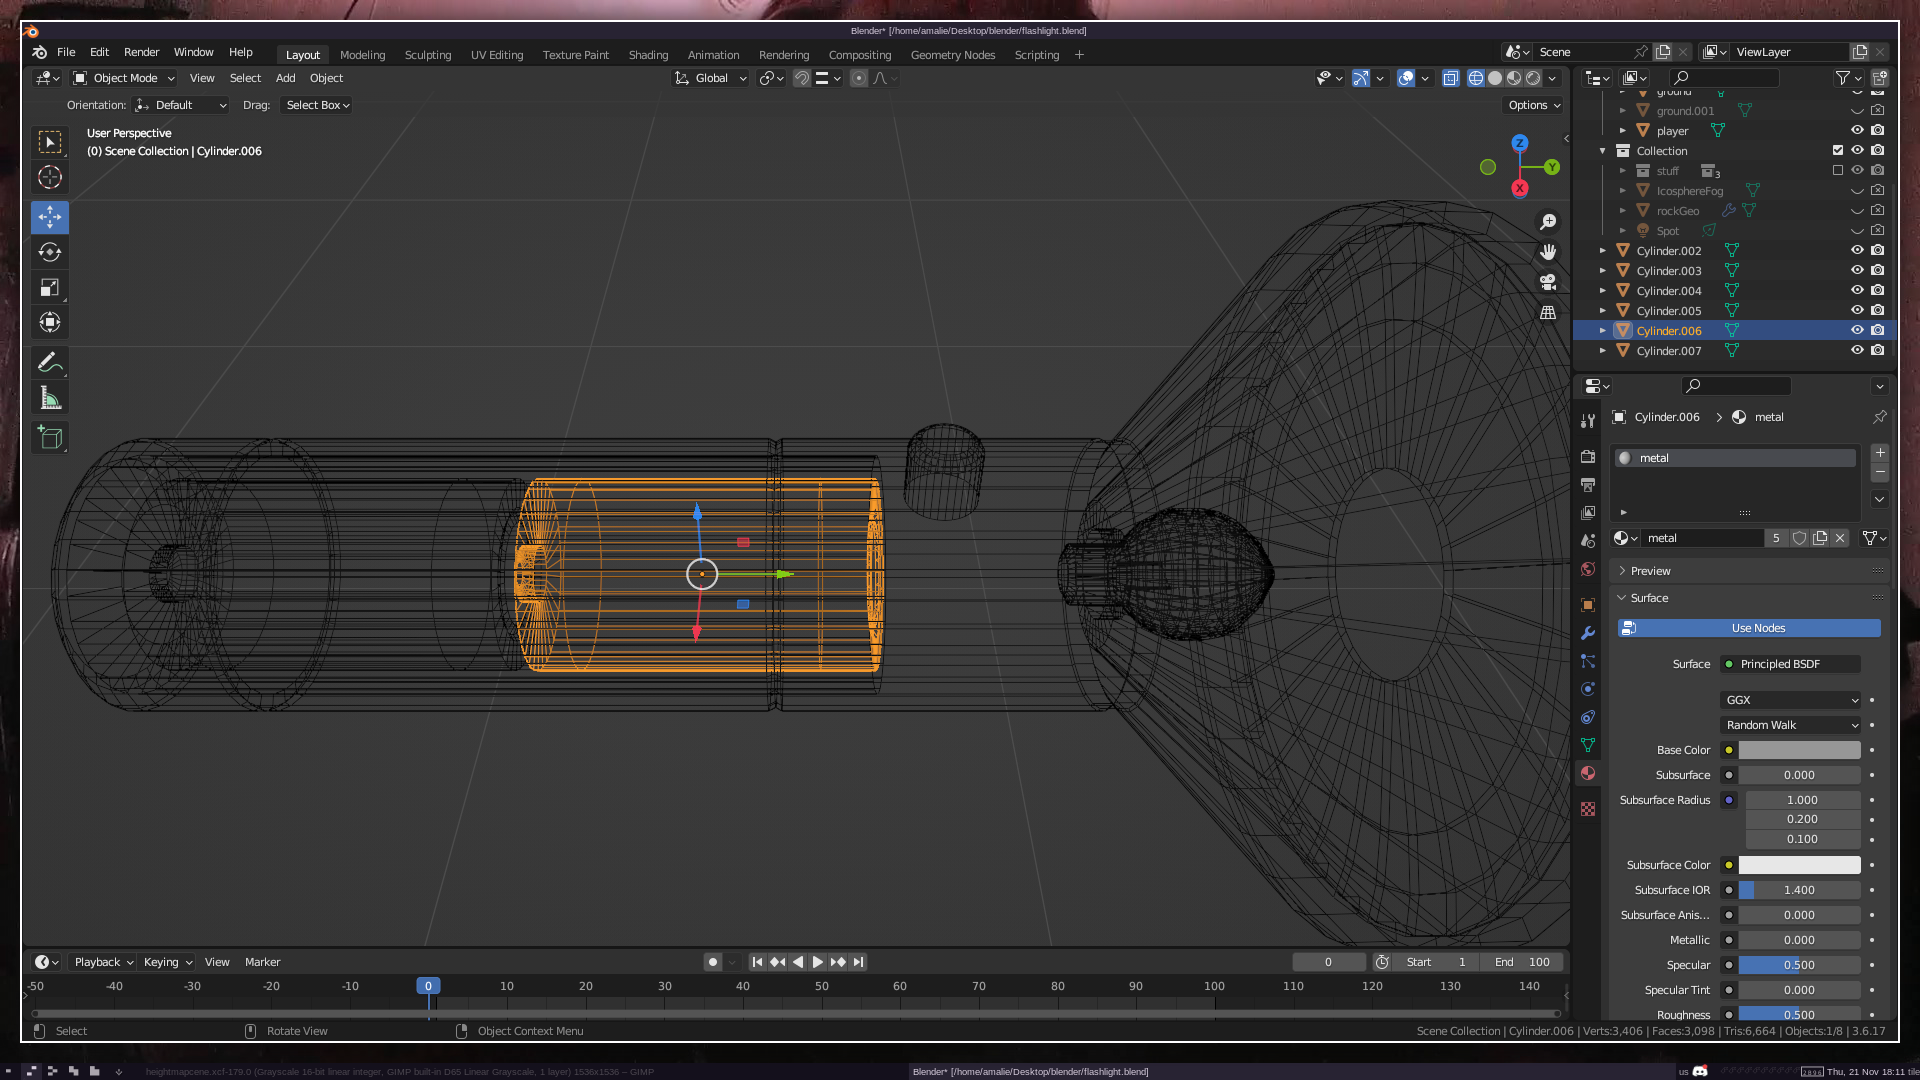Choose the Add Cube tool
Viewport: 1920px width, 1080px height.
(x=50, y=437)
